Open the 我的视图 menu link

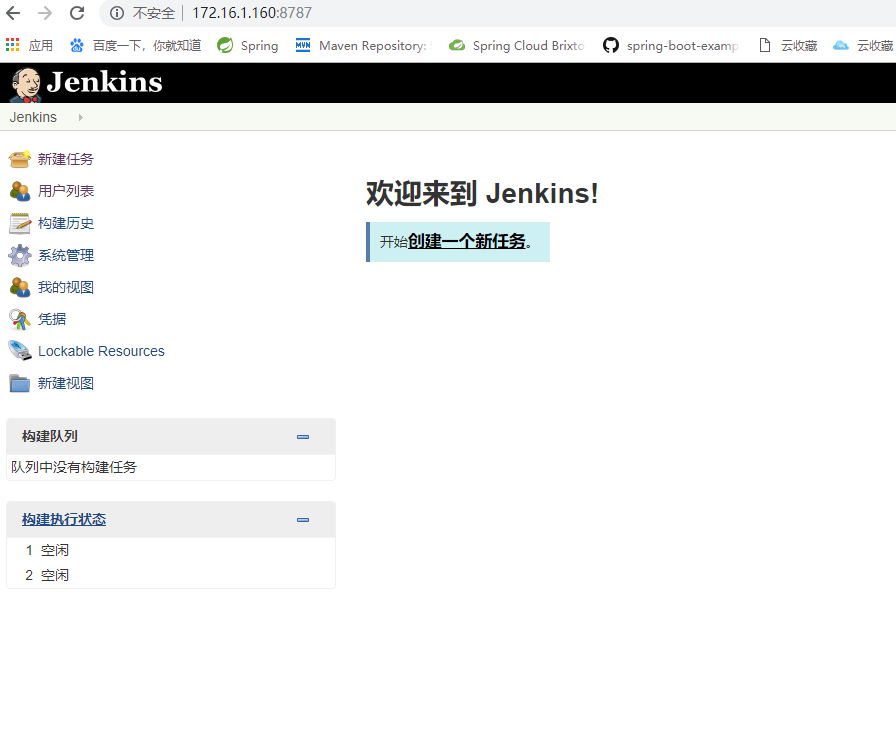tap(66, 287)
